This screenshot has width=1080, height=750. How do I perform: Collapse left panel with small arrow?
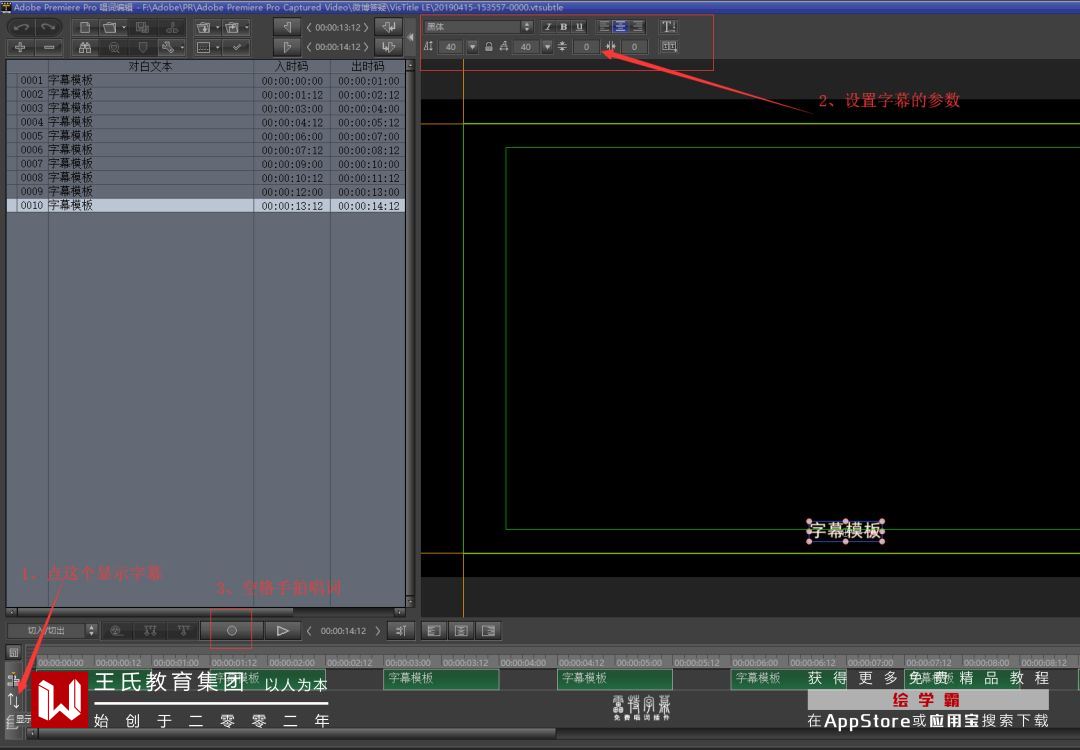coord(411,37)
